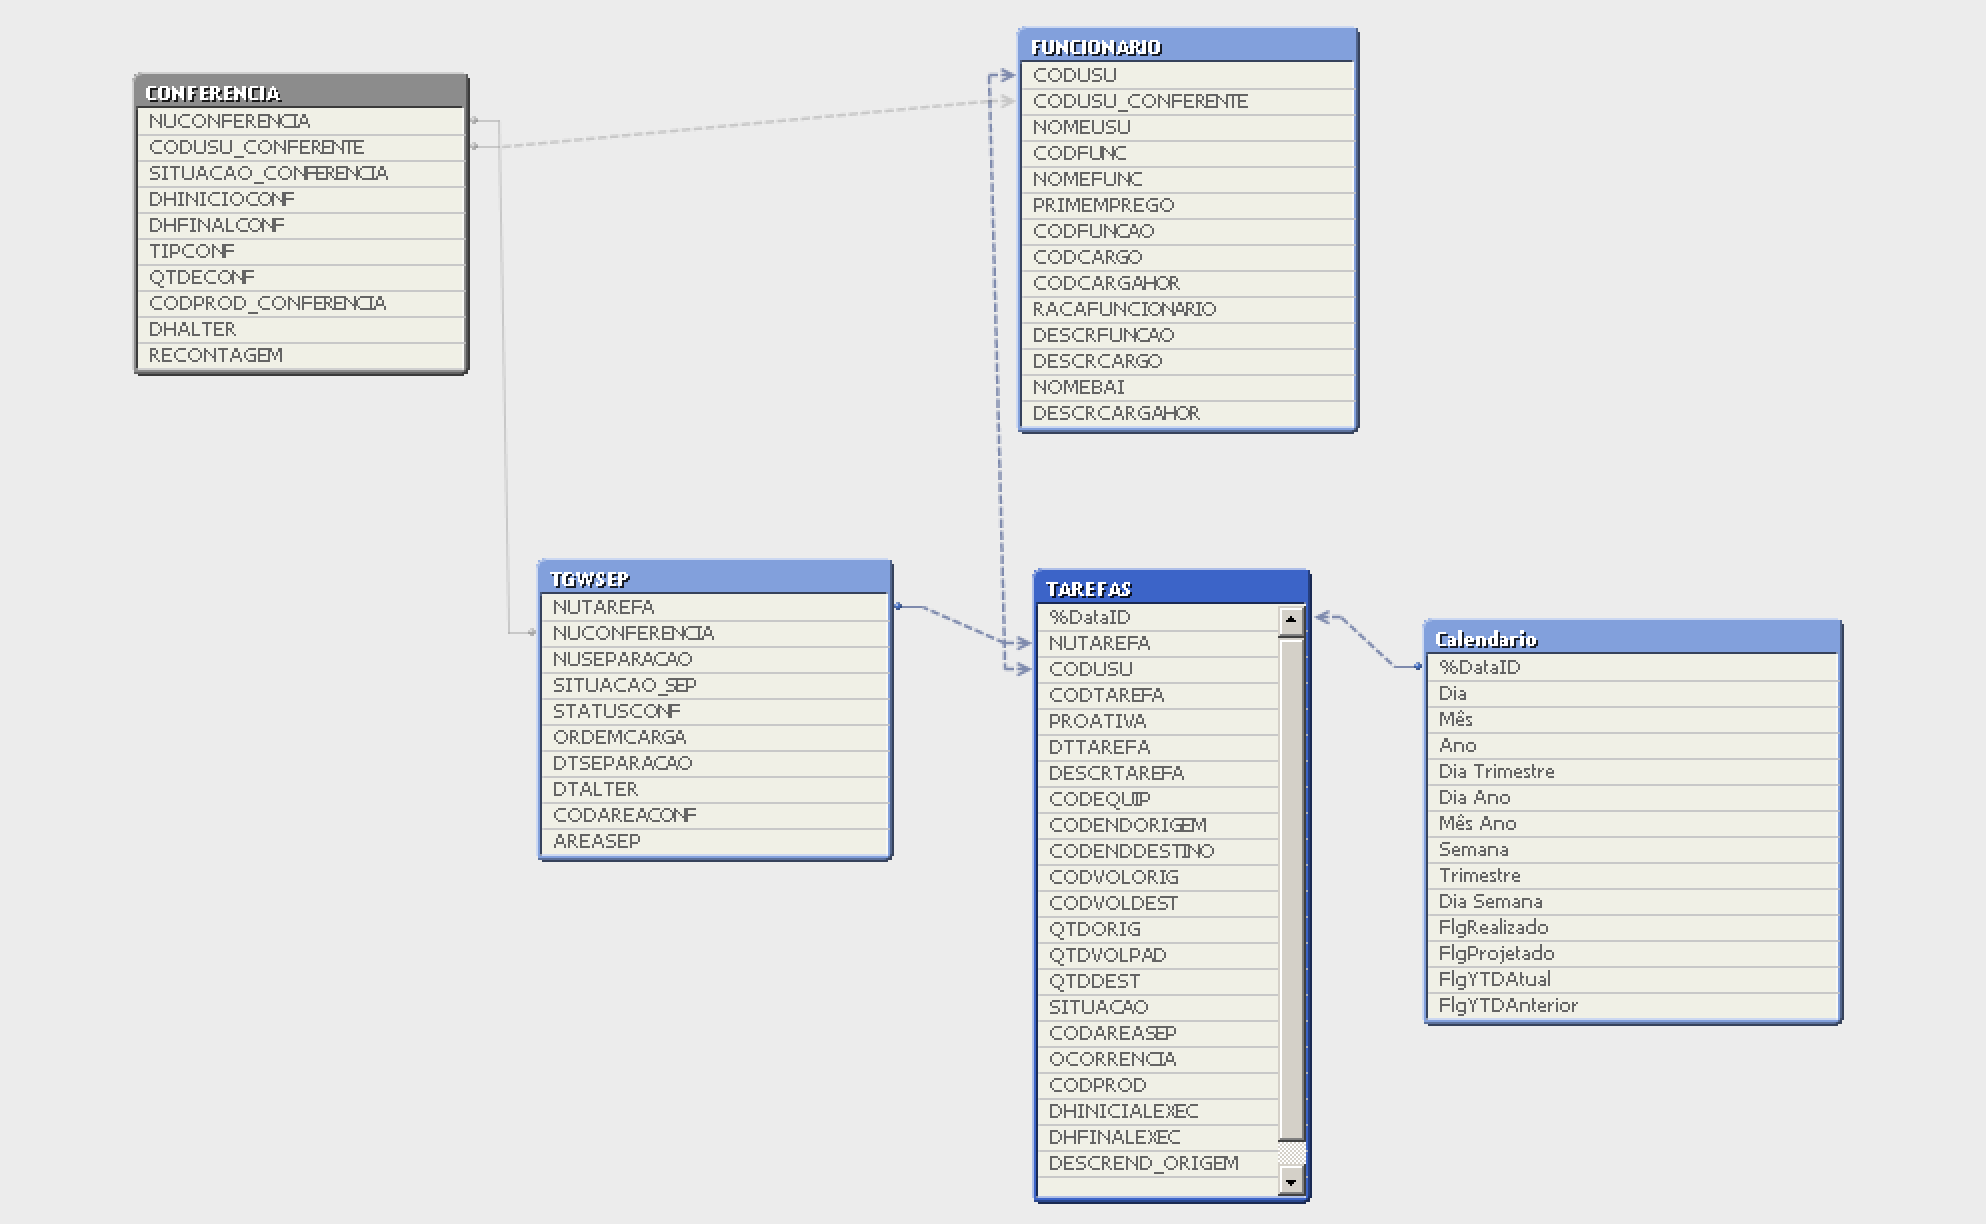Select DESCREND_ORIGEM field in TAREFAS
The width and height of the screenshot is (1986, 1224).
pyautogui.click(x=1143, y=1163)
